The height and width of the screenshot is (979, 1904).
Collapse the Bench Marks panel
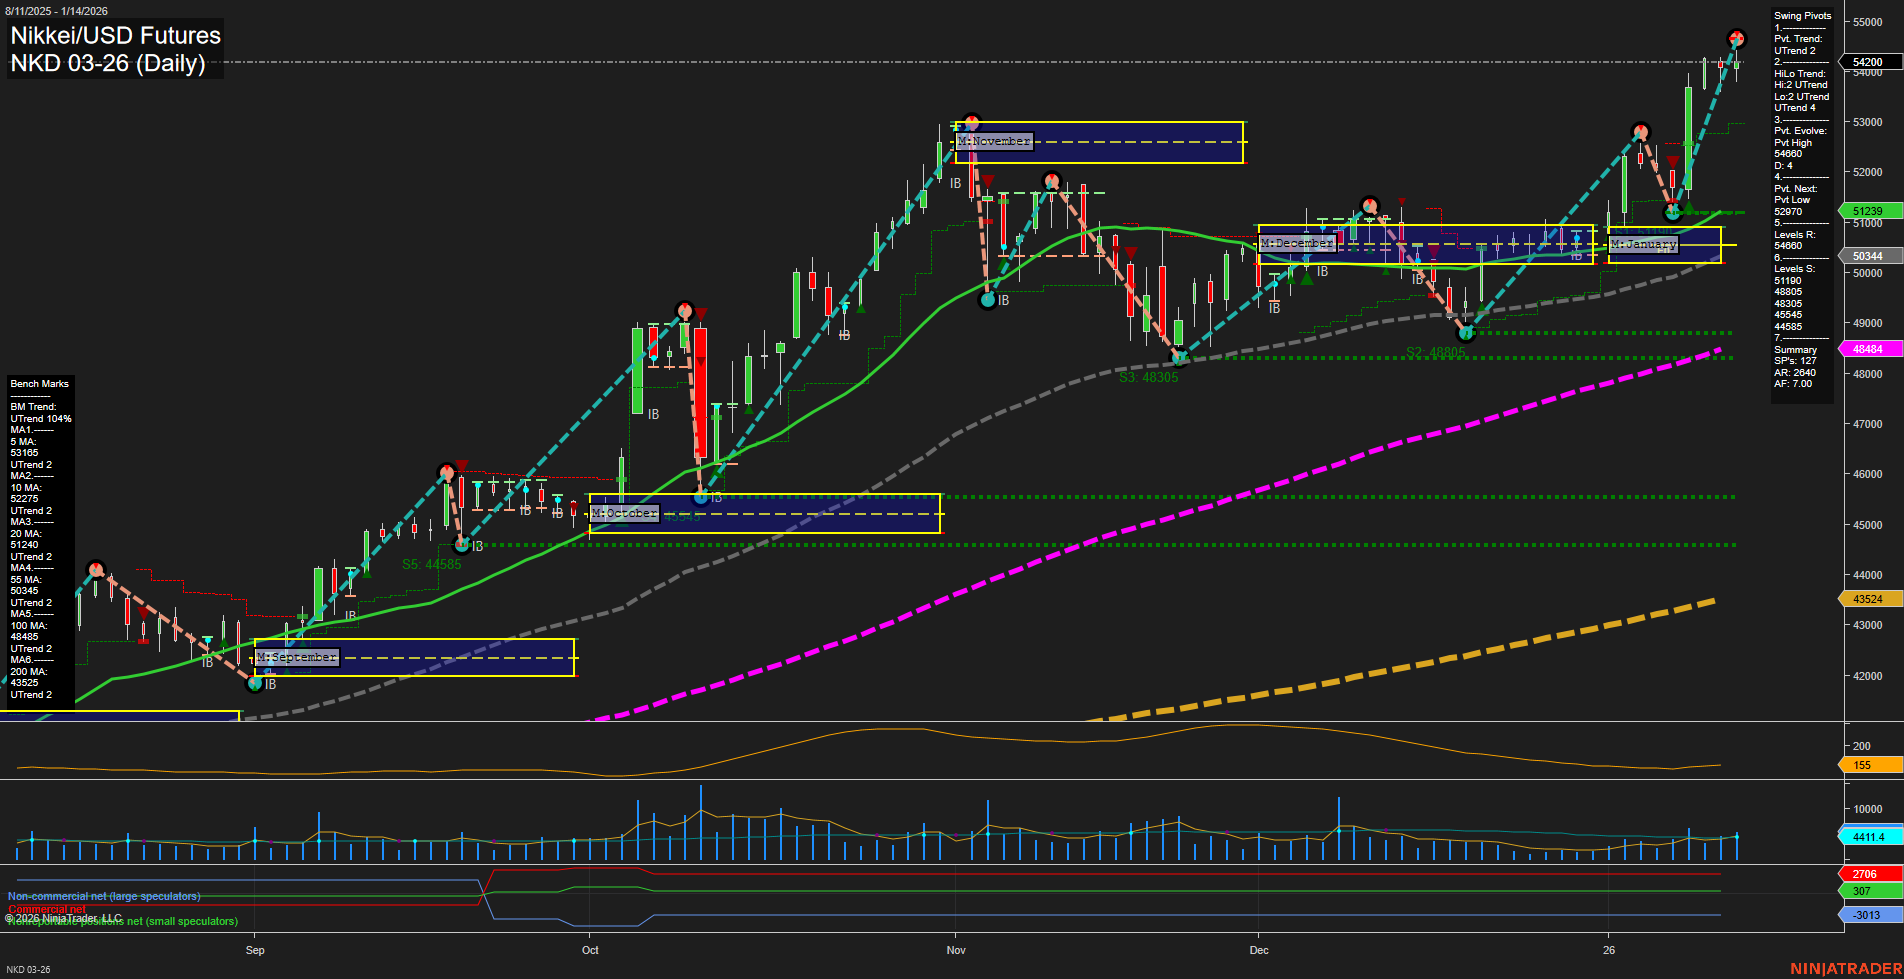click(39, 383)
